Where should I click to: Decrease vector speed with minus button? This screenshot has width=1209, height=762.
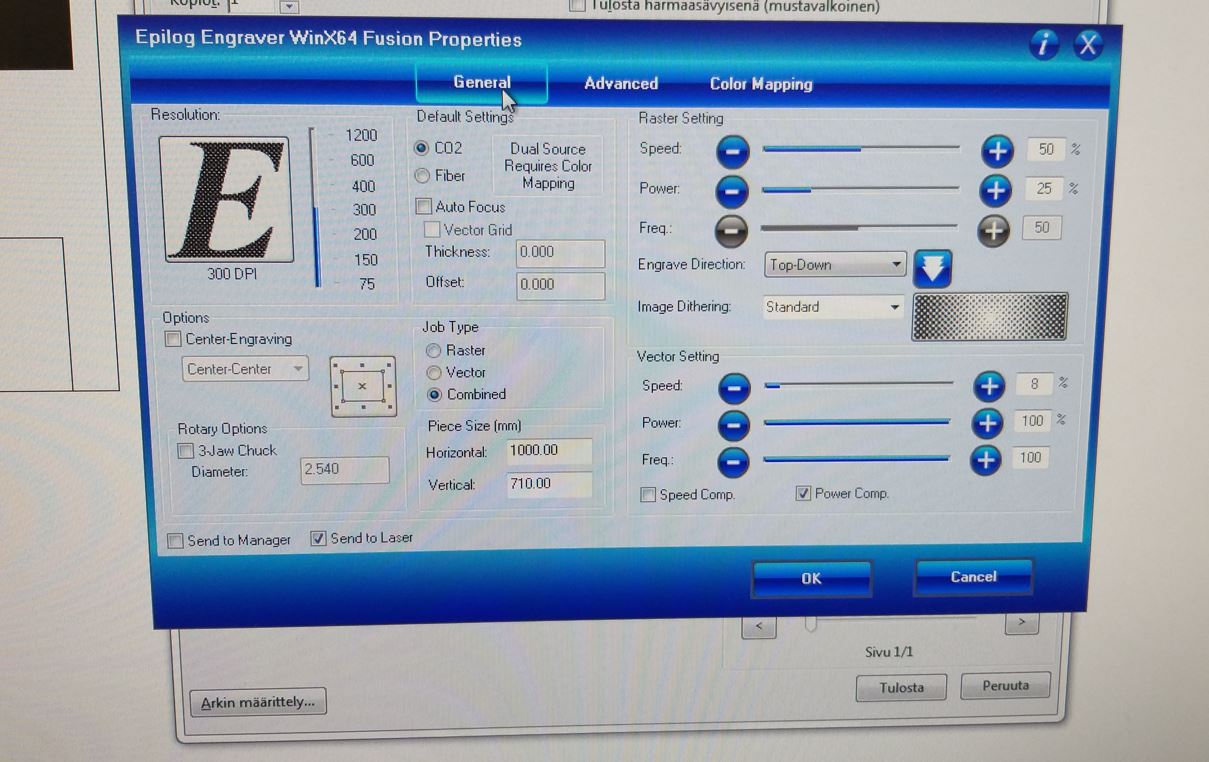click(x=734, y=387)
